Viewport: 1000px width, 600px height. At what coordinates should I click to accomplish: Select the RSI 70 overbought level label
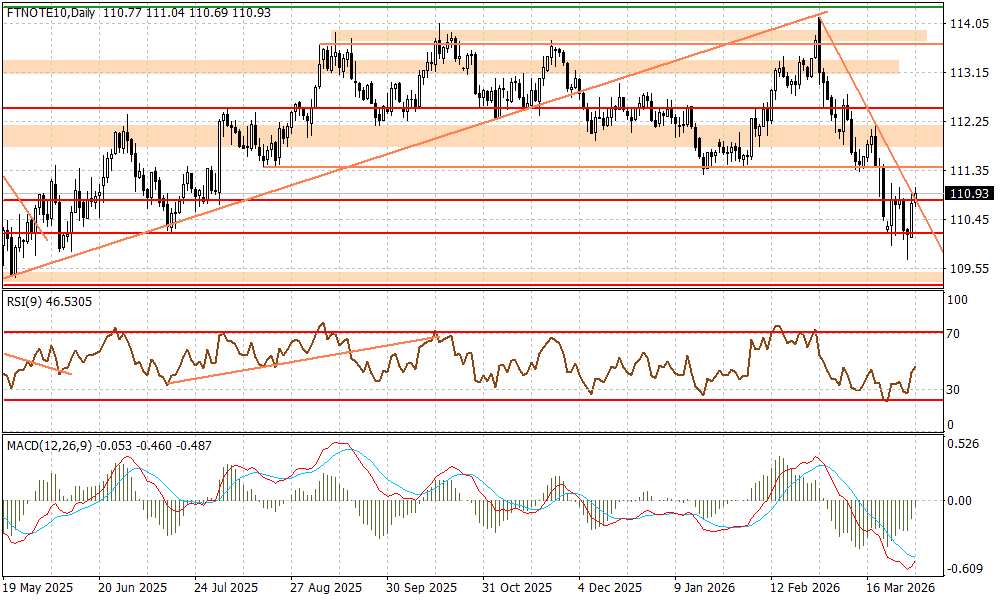956,334
